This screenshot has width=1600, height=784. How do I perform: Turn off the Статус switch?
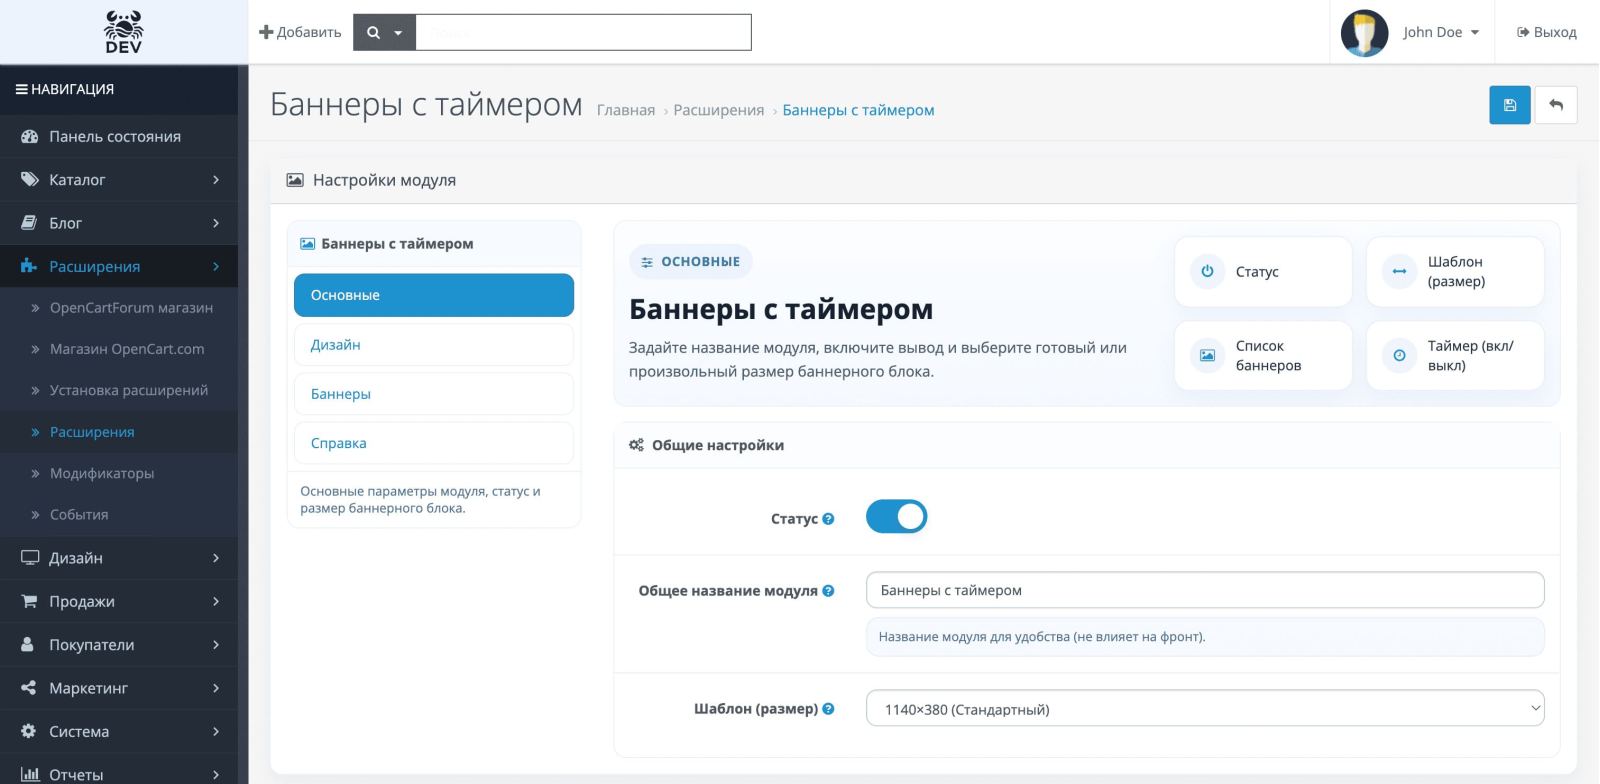tap(896, 517)
